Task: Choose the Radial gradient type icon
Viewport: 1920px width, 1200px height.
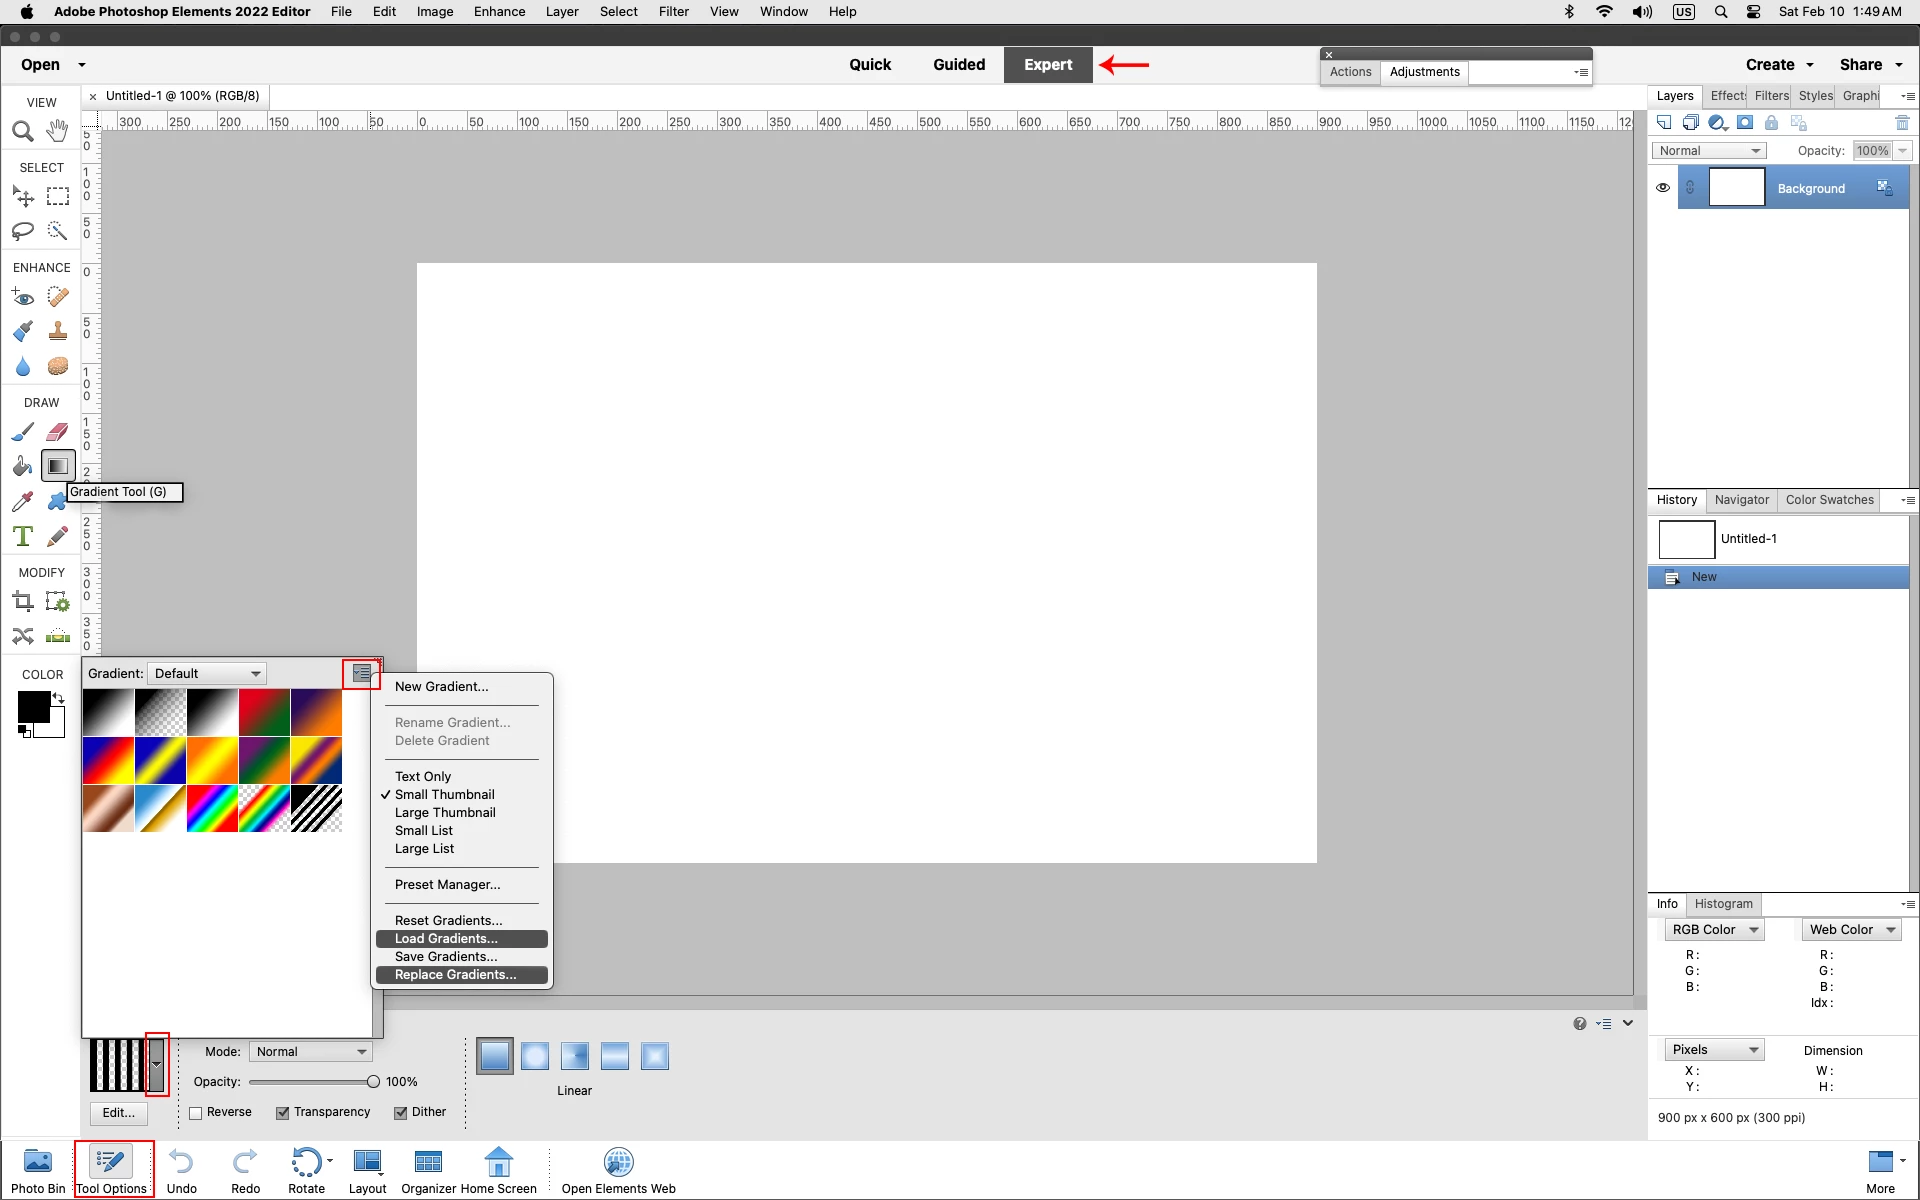Action: click(535, 1056)
